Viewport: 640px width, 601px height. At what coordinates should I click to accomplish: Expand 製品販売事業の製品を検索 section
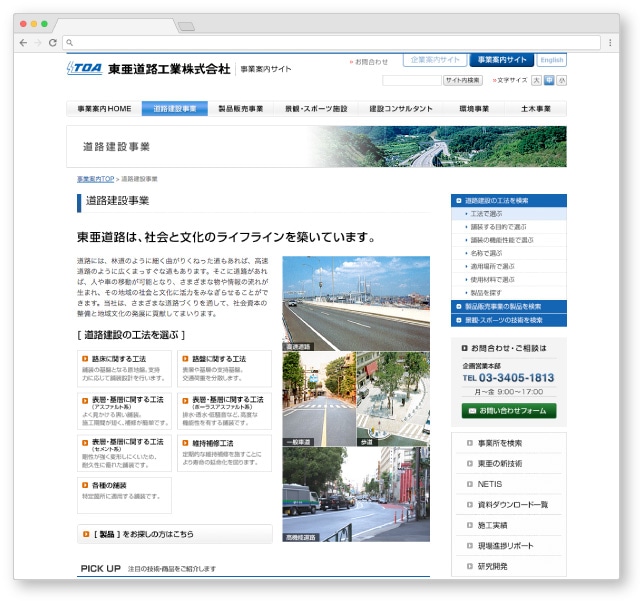coord(509,307)
